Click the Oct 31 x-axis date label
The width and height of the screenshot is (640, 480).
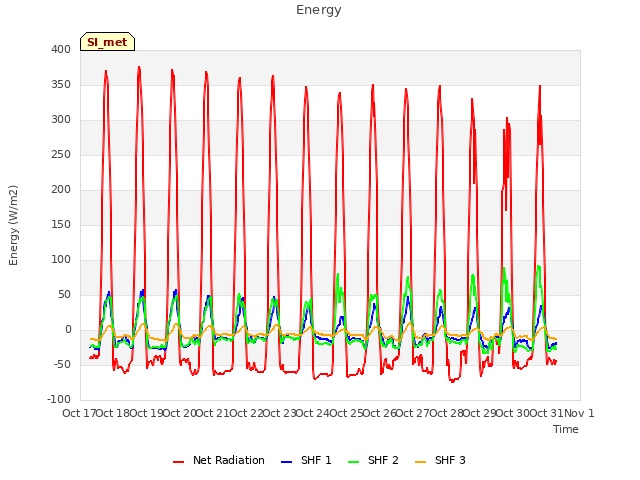(547, 413)
